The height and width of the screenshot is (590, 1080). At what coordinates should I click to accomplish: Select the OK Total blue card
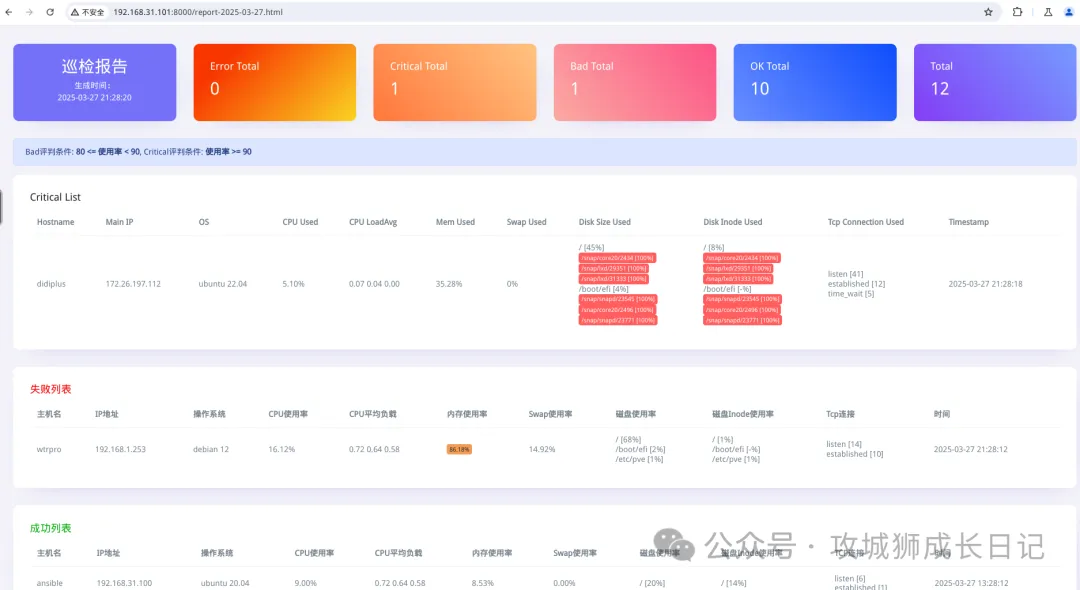coord(814,82)
